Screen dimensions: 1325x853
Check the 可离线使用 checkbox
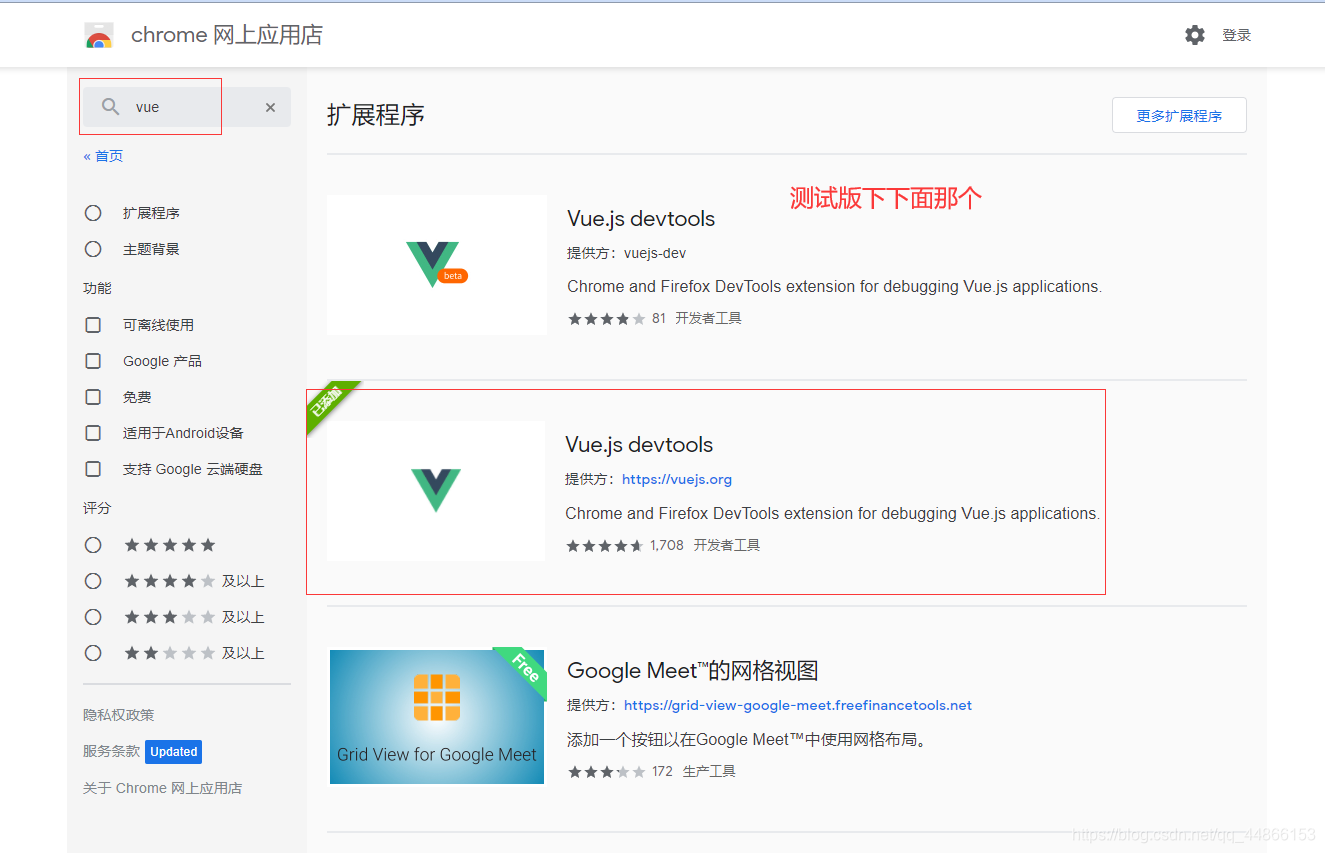[93, 325]
